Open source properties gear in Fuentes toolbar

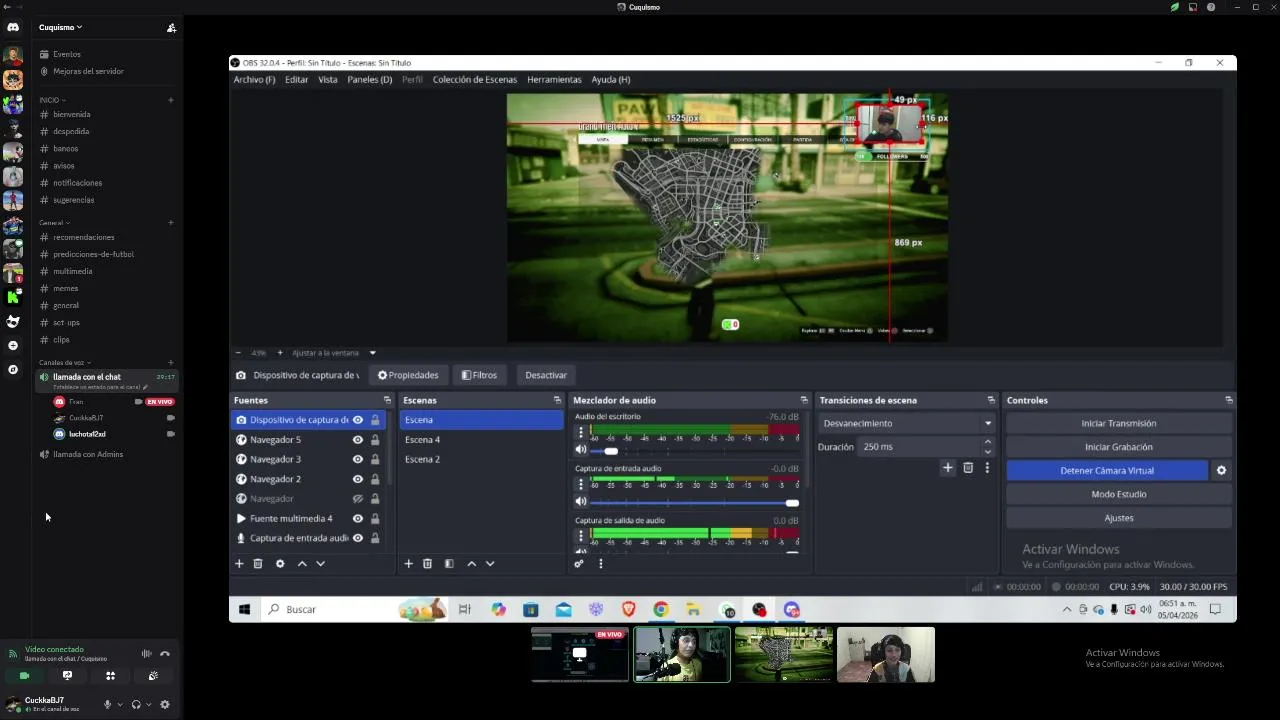(280, 564)
